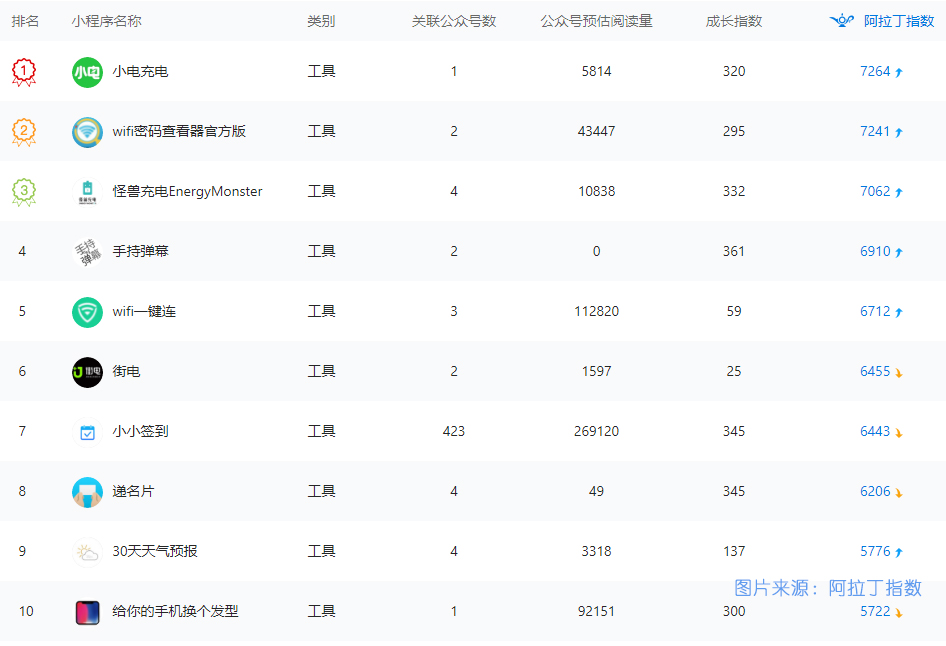946x646 pixels.
Task: Click the index value 6910
Action: pyautogui.click(x=875, y=251)
